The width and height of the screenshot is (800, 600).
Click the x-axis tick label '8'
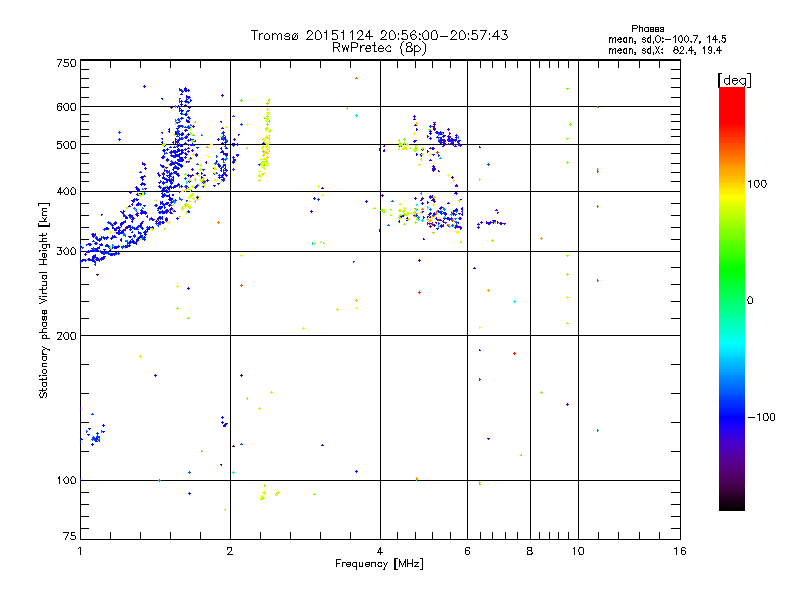pos(530,551)
